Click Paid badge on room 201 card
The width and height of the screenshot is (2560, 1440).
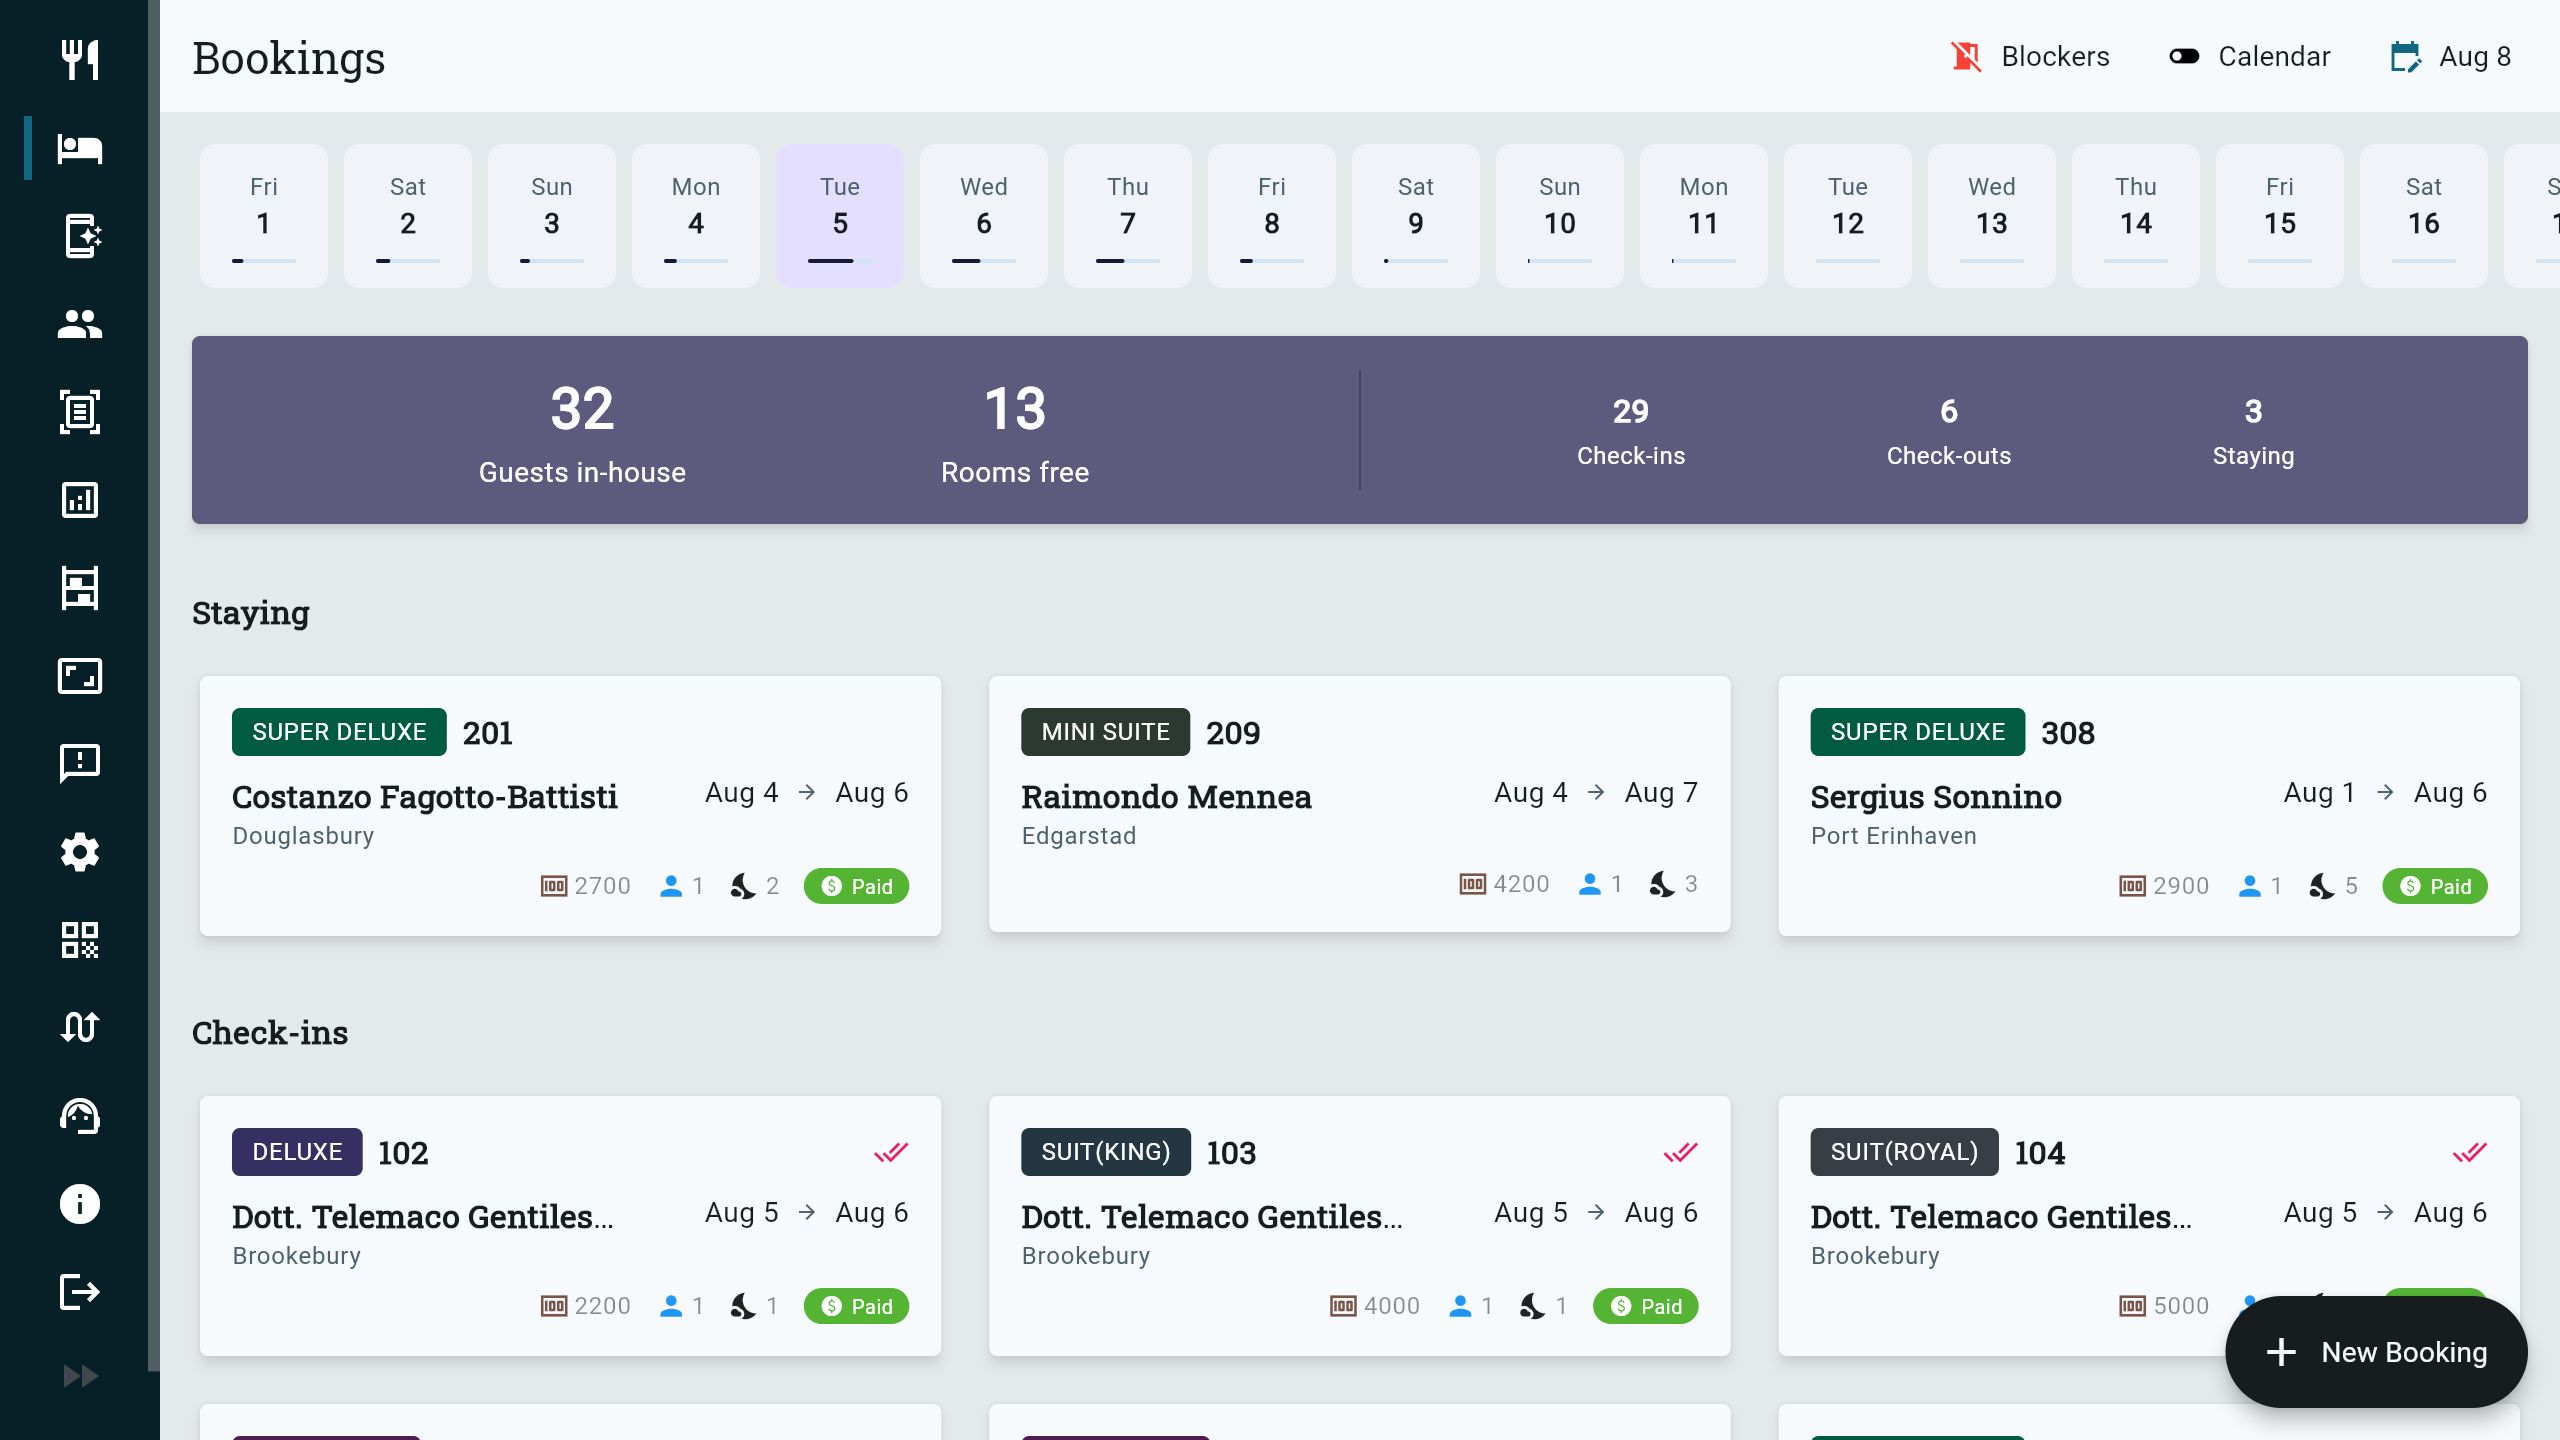coord(856,886)
